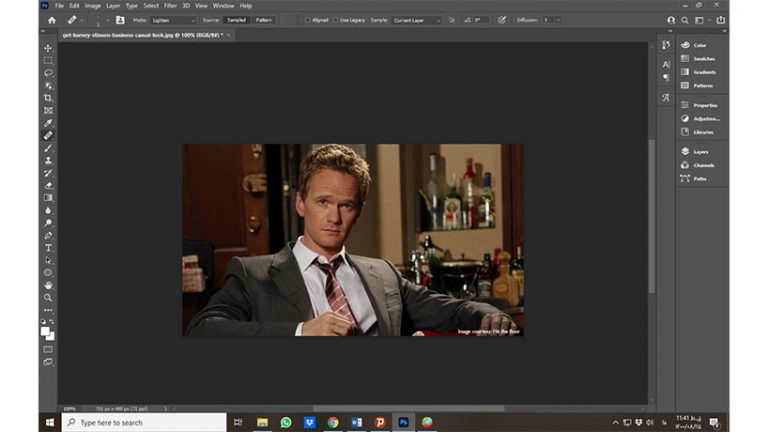The width and height of the screenshot is (768, 432).
Task: Click the foreground color swatch
Action: point(45,332)
